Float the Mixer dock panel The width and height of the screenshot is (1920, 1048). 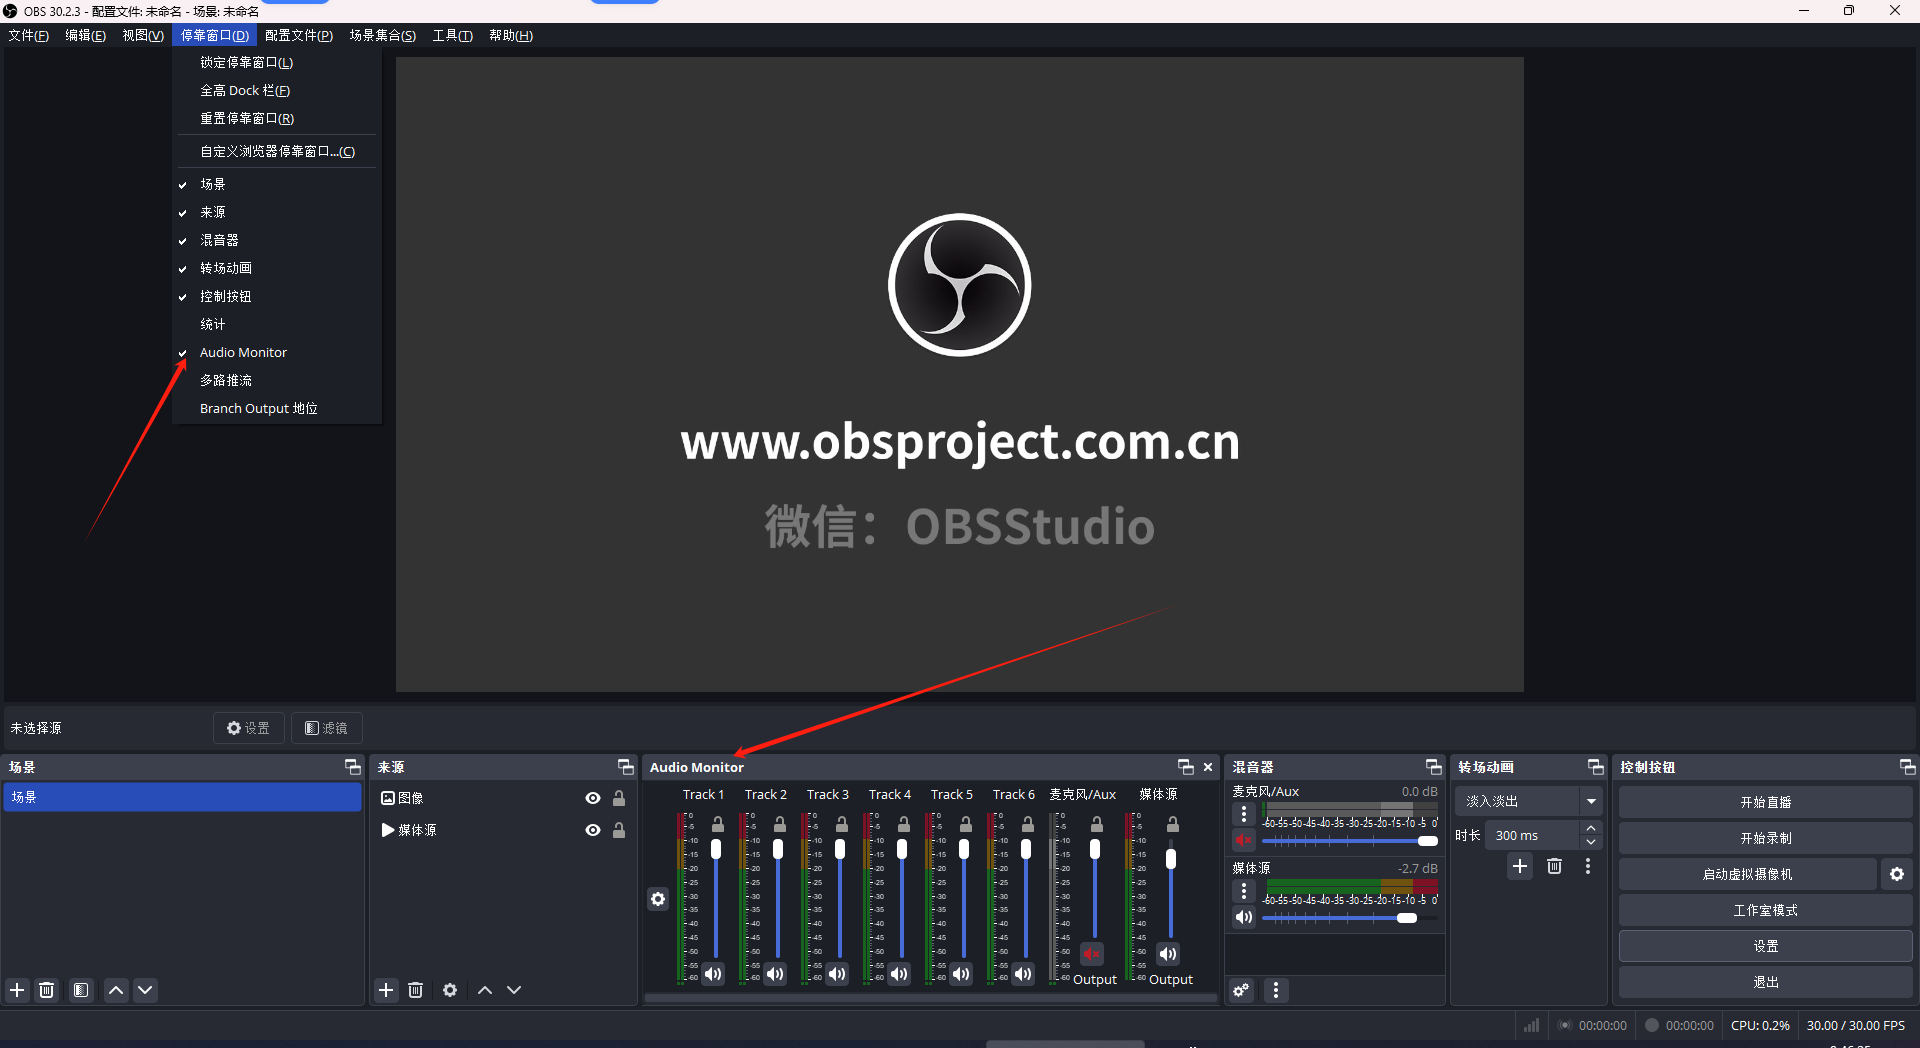click(x=1434, y=767)
